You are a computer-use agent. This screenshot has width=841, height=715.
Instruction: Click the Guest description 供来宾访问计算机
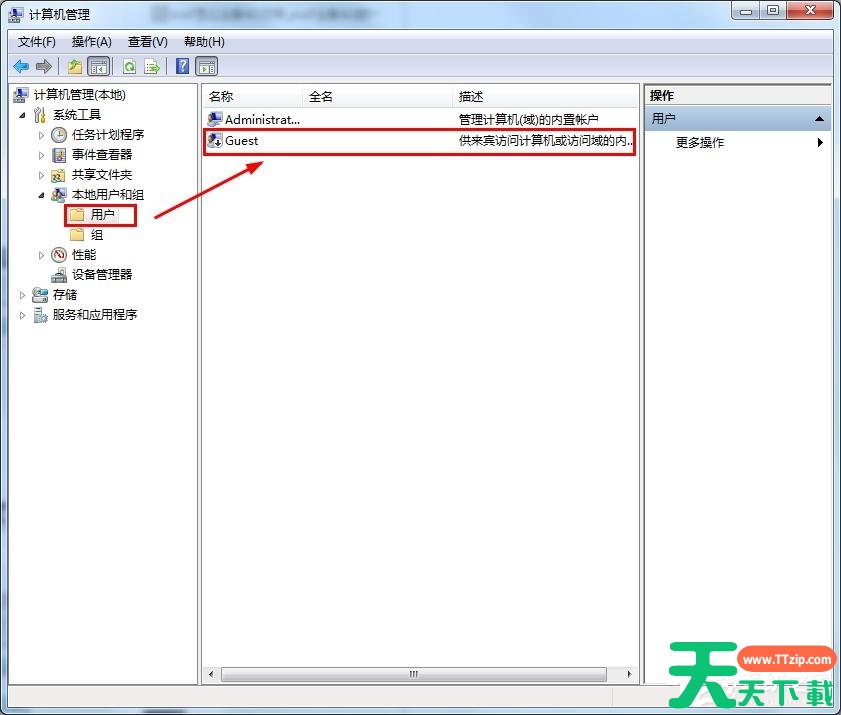click(x=545, y=141)
